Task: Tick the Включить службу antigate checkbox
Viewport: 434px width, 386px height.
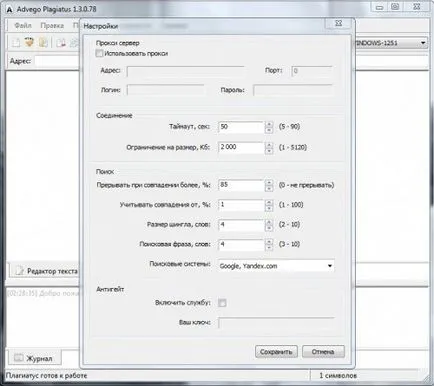Action: click(x=222, y=303)
